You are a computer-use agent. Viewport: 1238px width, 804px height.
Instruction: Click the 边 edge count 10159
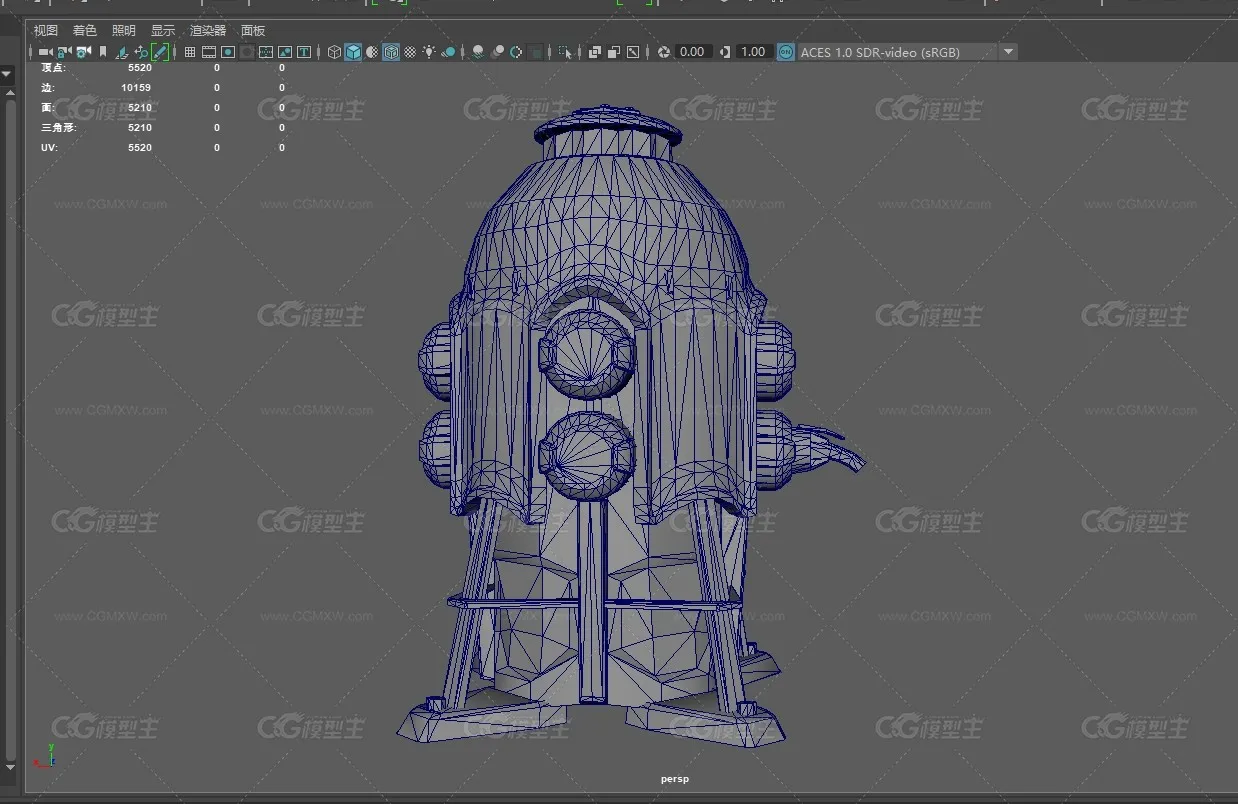tap(136, 88)
